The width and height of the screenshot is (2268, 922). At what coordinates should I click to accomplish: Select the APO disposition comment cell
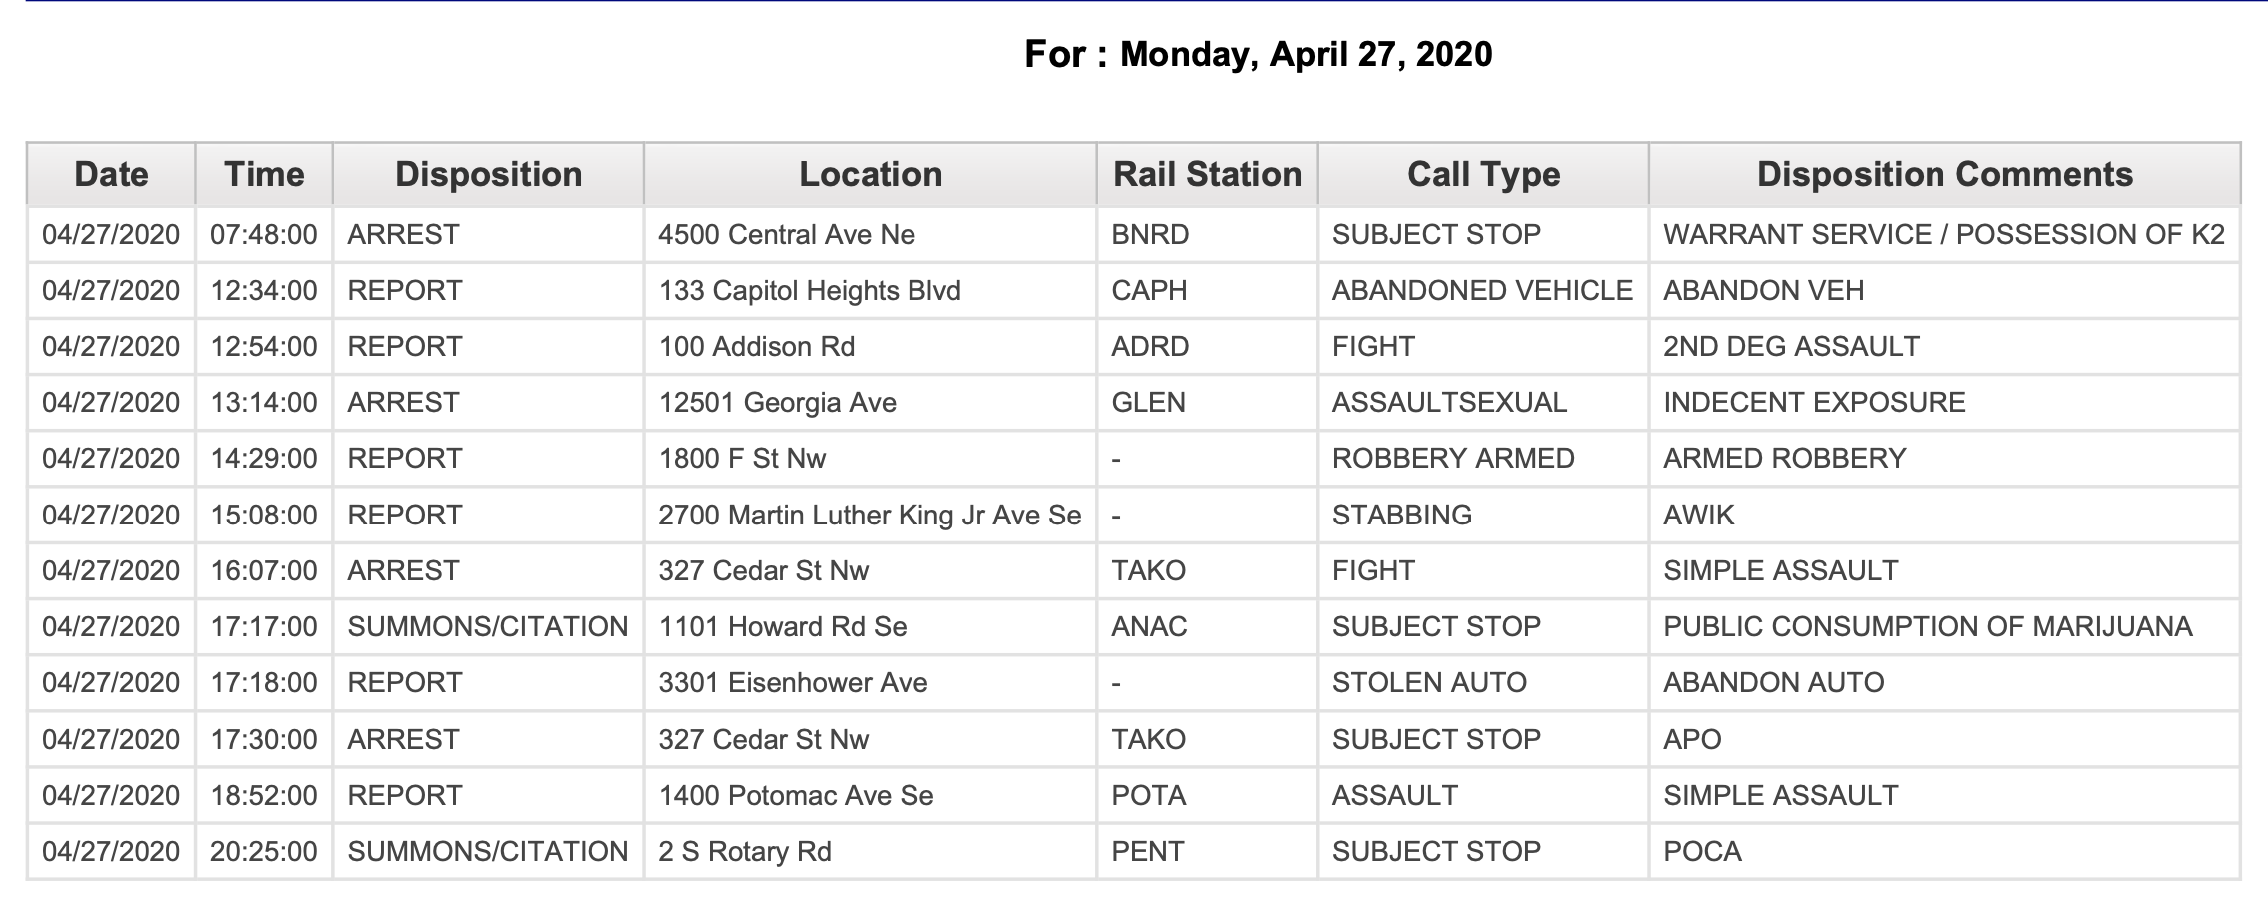click(1944, 740)
